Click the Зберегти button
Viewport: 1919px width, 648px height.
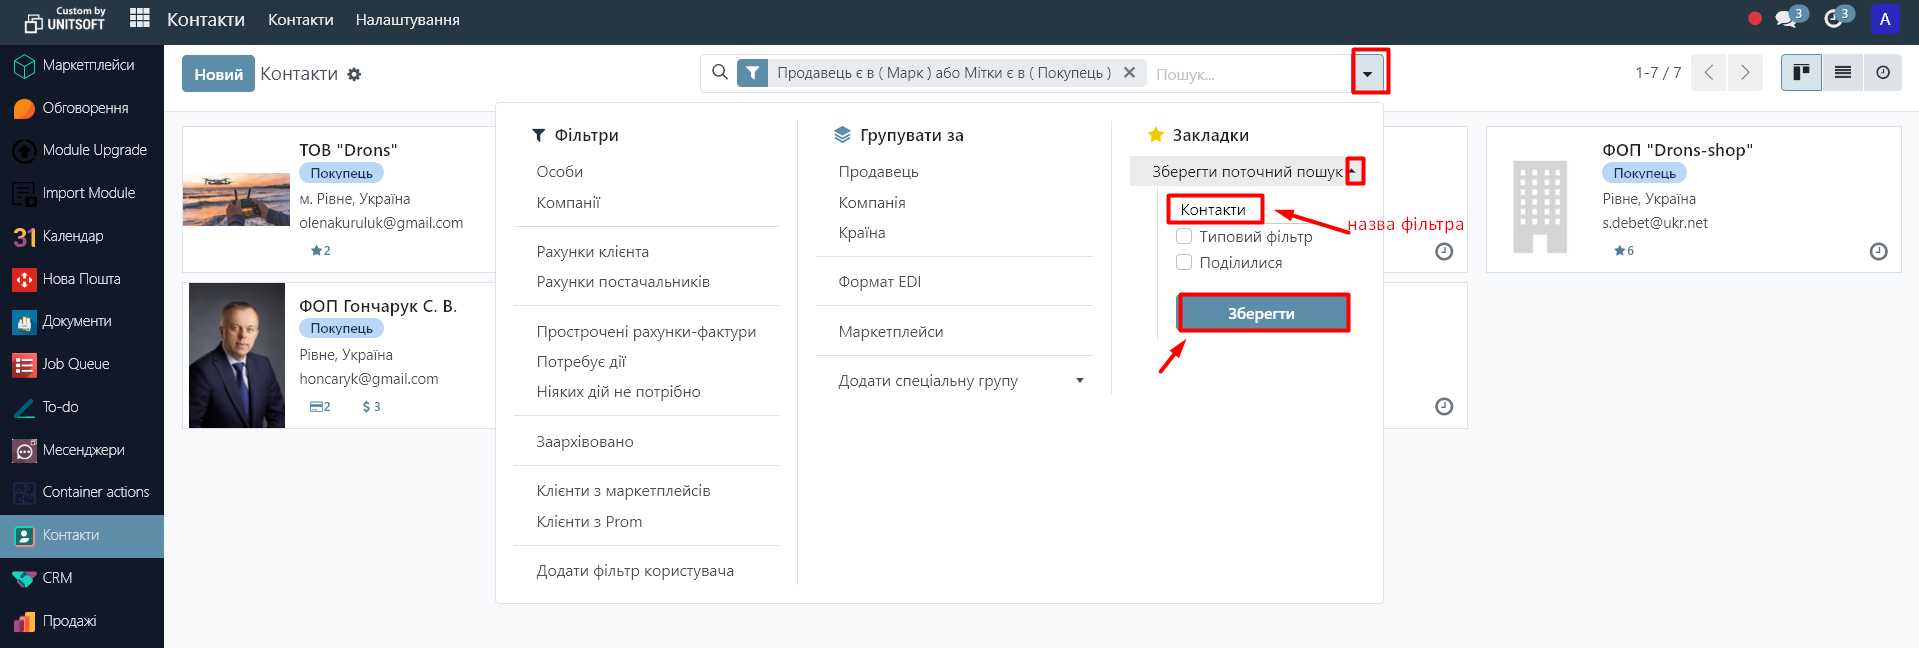tap(1262, 314)
